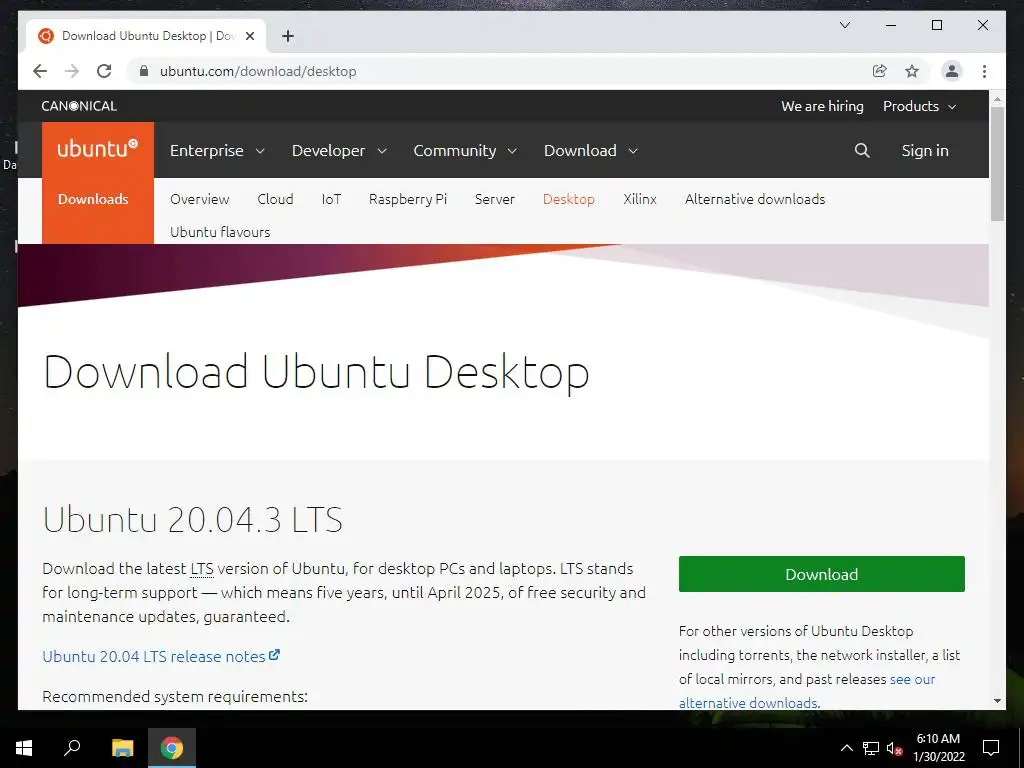Switch to the Xilinx tab
Screen dimensions: 1024x768
[639, 199]
